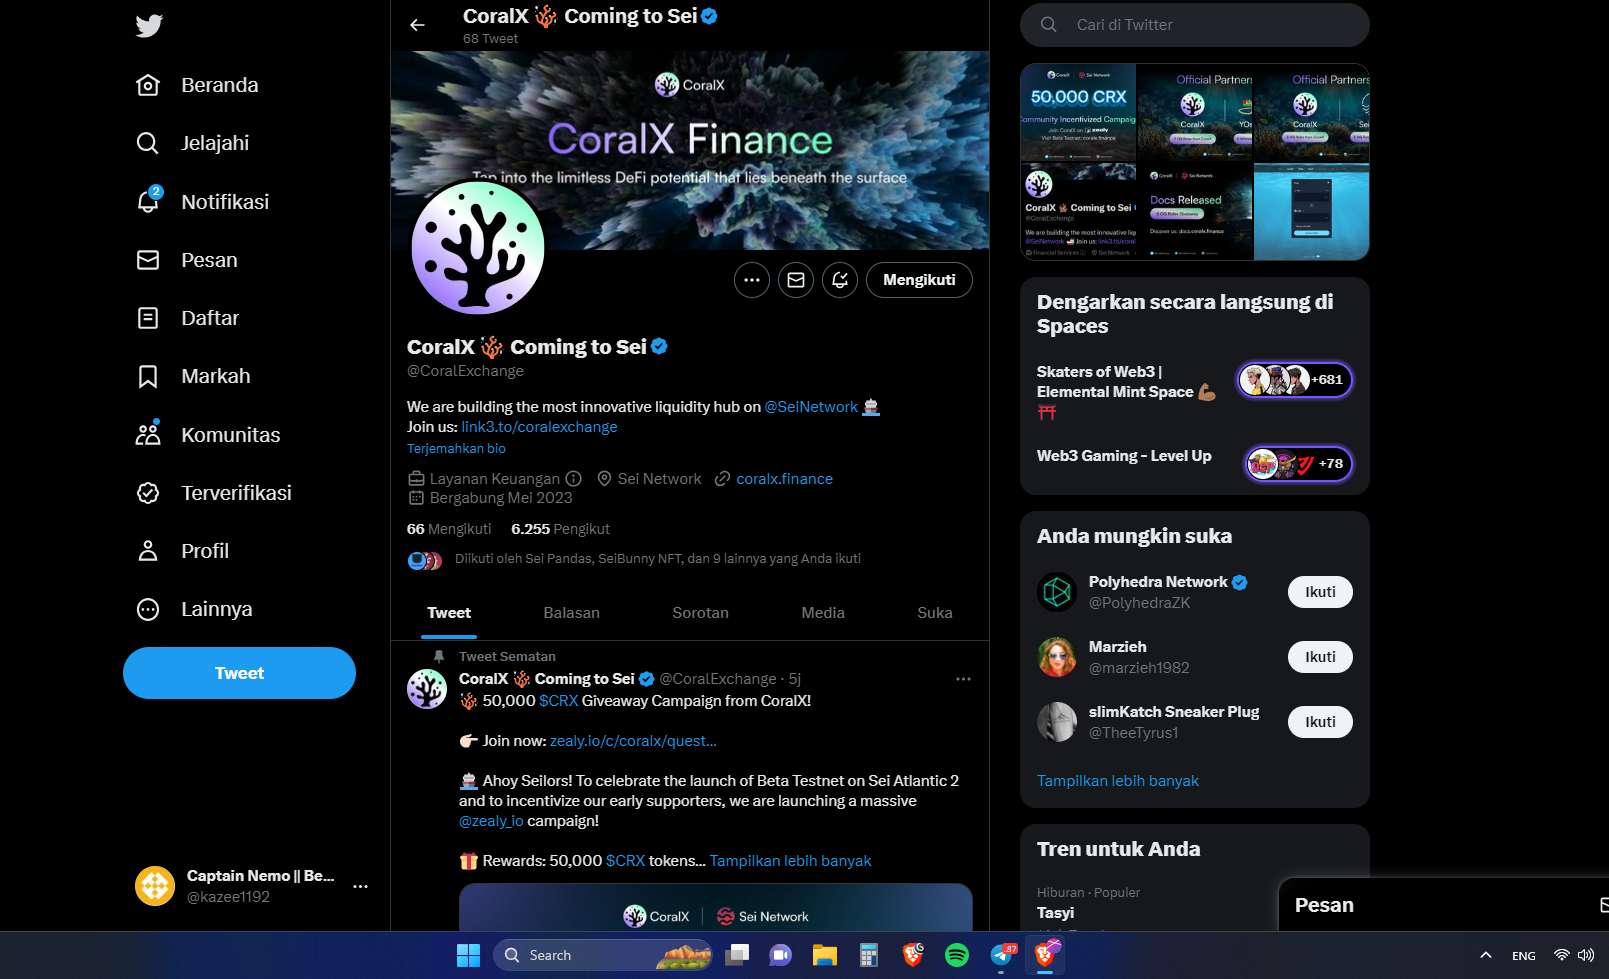Expand the Pesan messages drawer
The height and width of the screenshot is (979, 1609).
pyautogui.click(x=1444, y=905)
